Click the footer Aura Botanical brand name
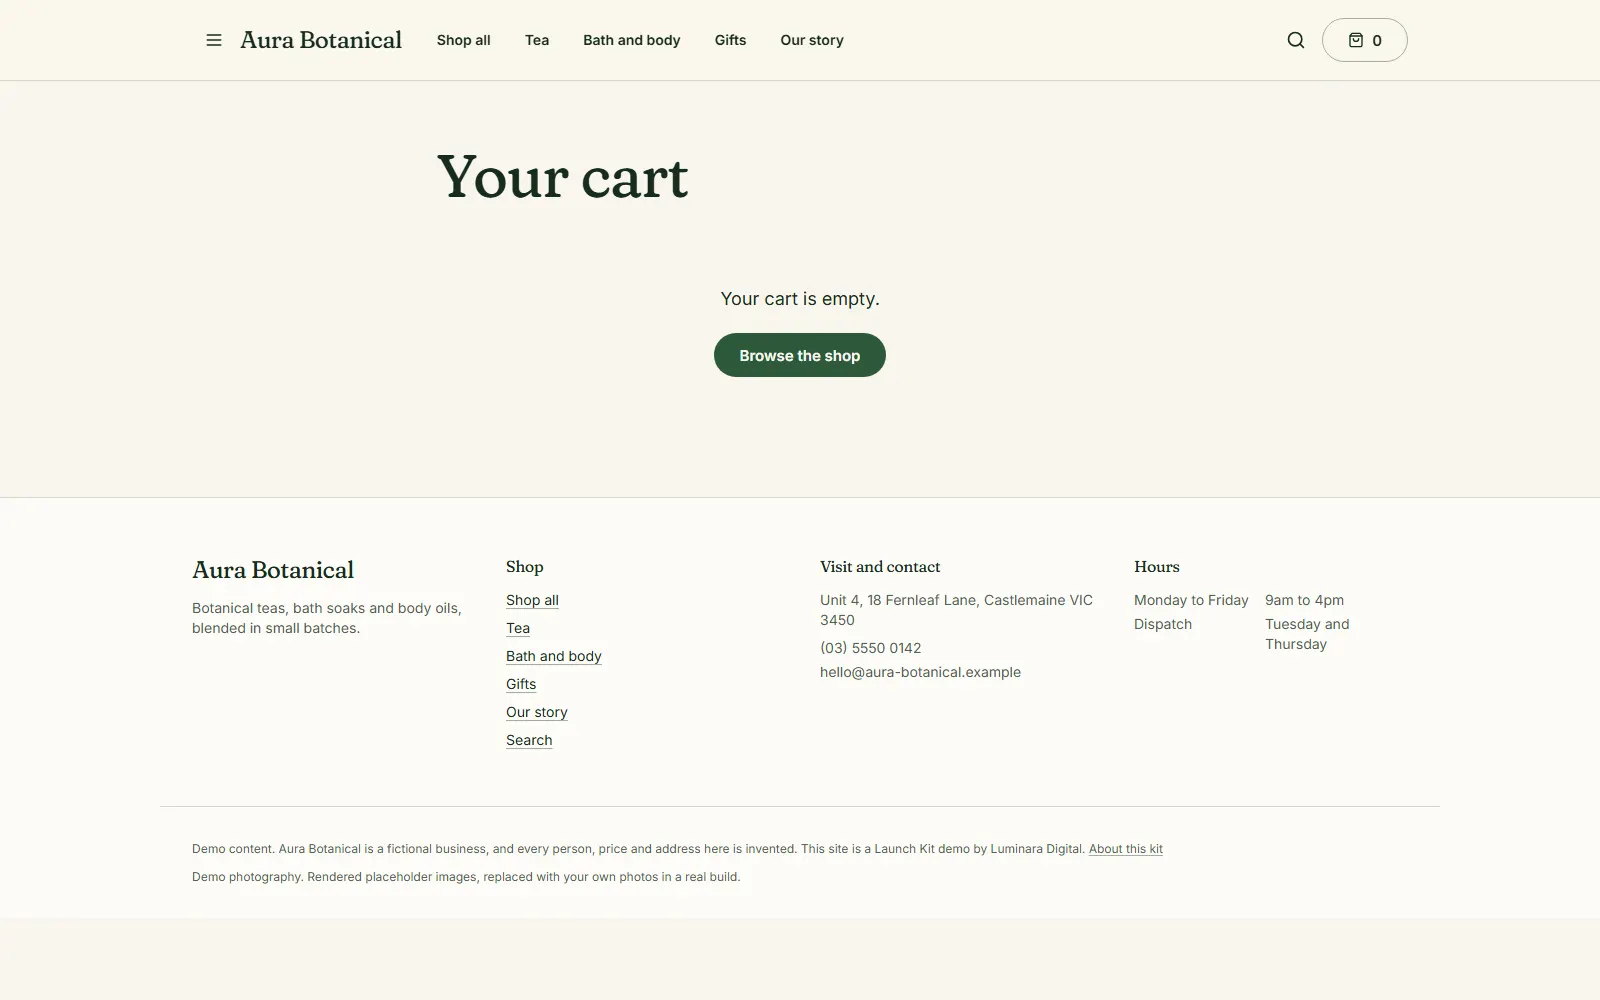 pyautogui.click(x=273, y=570)
